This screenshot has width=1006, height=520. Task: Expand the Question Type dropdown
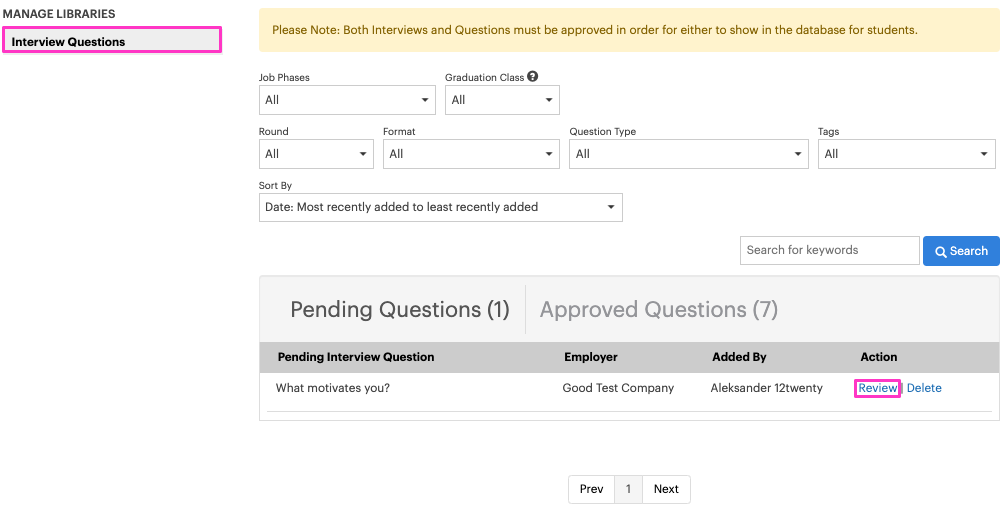[x=688, y=154]
